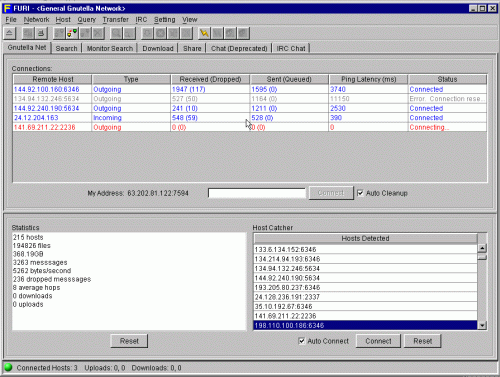The width and height of the screenshot is (500, 377).
Task: Switch to the Share tab
Action: pos(192,48)
